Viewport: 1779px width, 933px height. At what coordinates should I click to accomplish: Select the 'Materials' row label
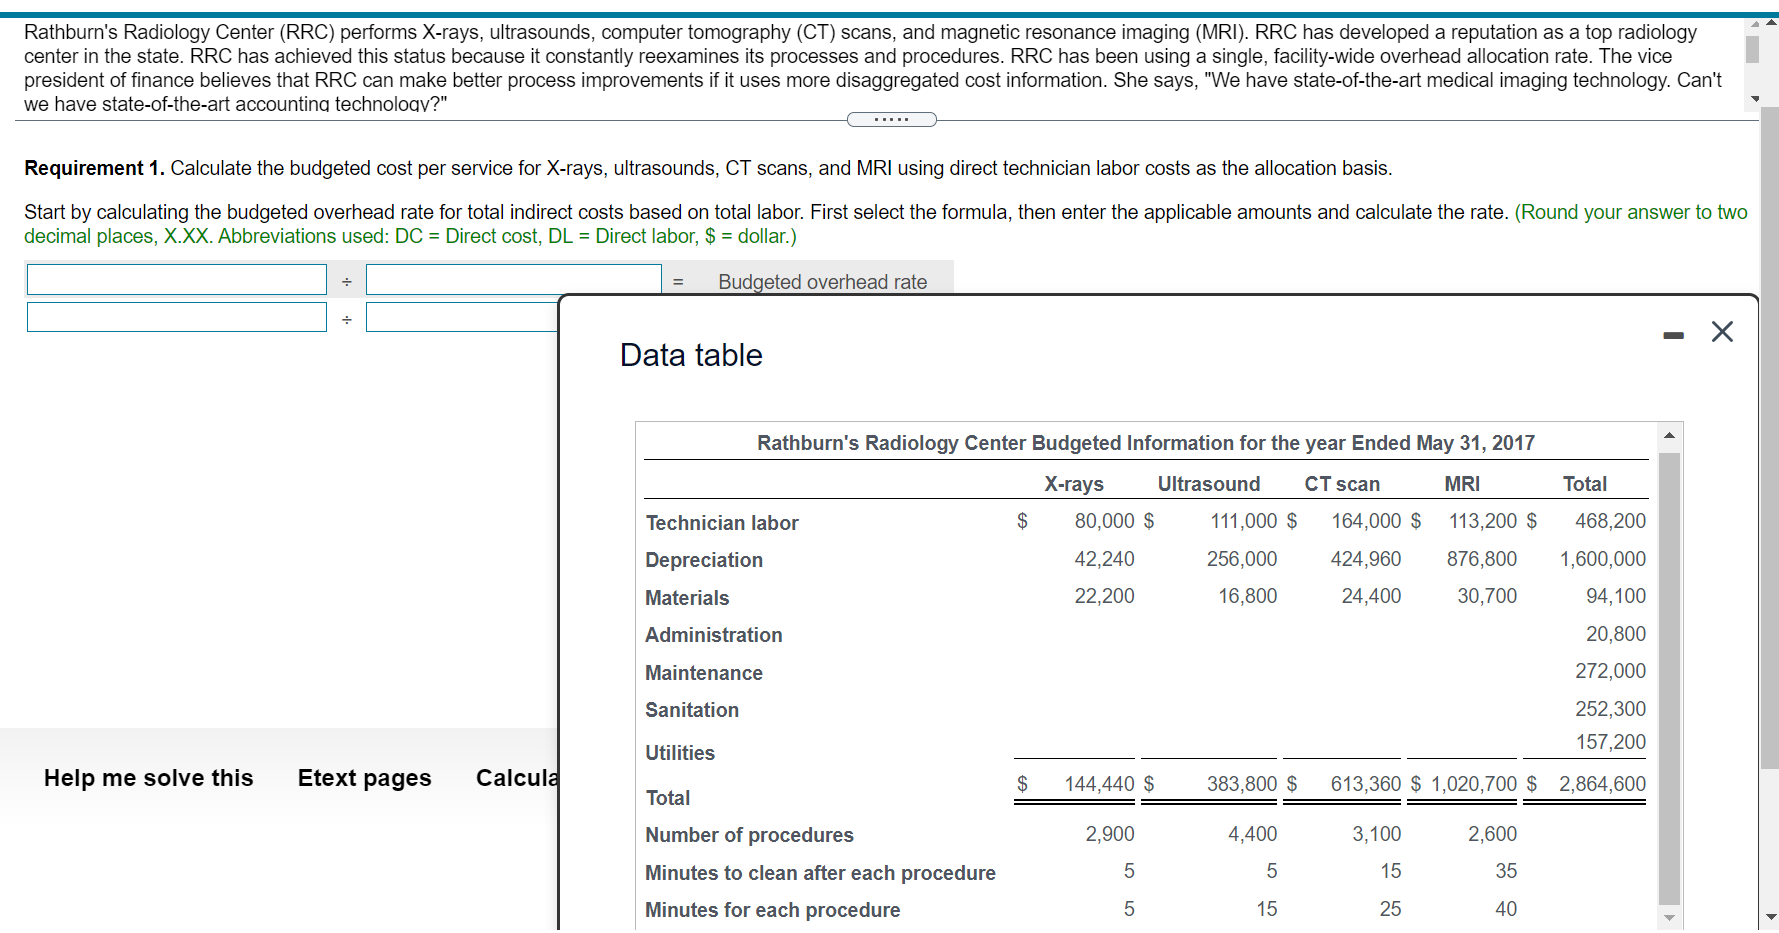[x=687, y=598]
